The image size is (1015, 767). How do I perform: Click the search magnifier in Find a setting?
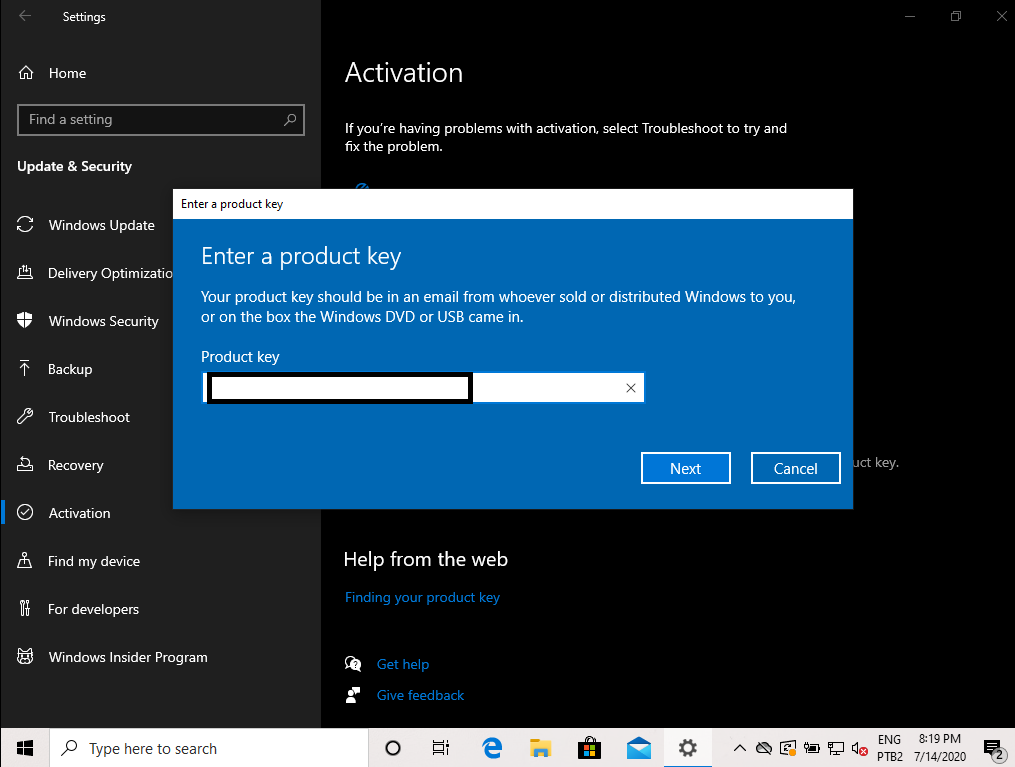pos(290,120)
